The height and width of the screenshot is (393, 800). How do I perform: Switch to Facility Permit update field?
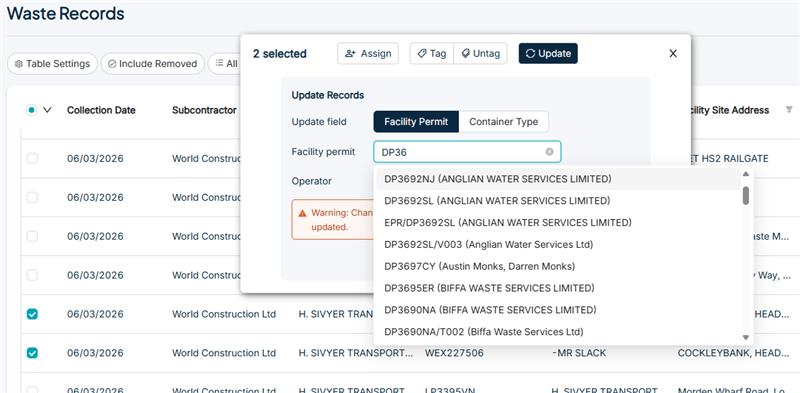pos(416,121)
